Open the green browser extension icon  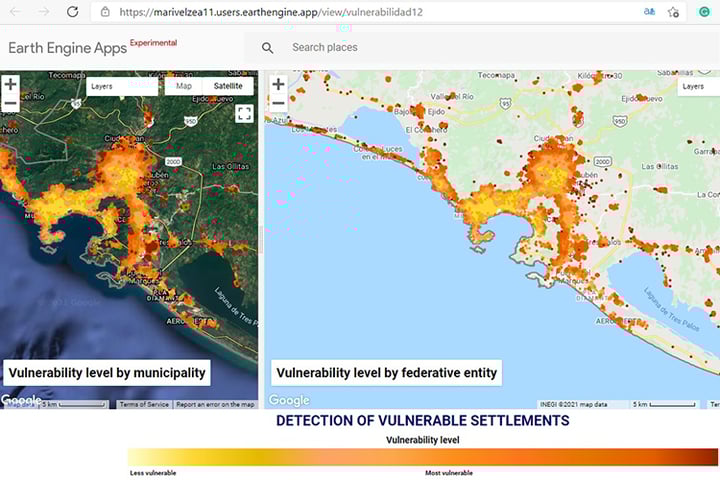click(x=704, y=12)
